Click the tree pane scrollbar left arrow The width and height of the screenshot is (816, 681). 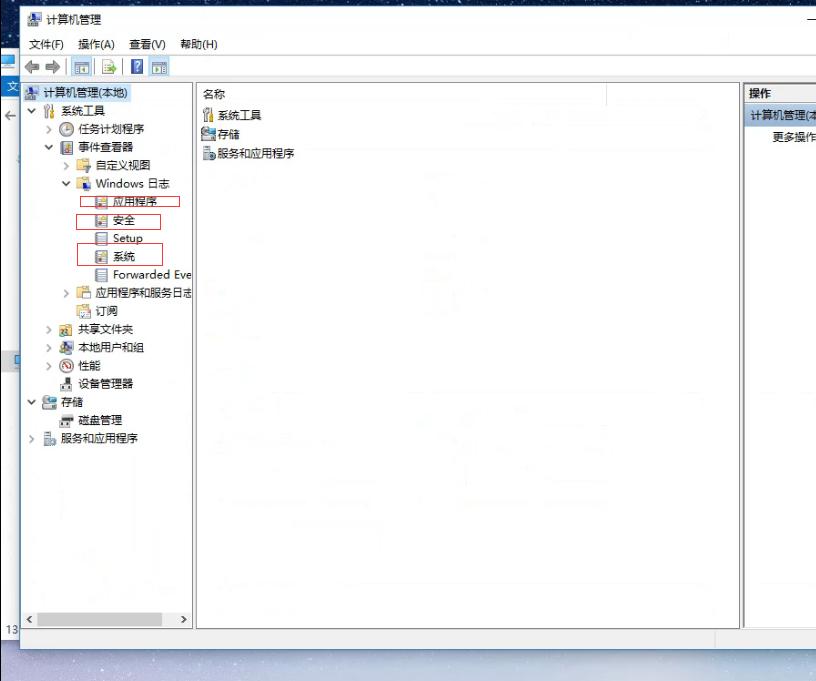[x=30, y=619]
